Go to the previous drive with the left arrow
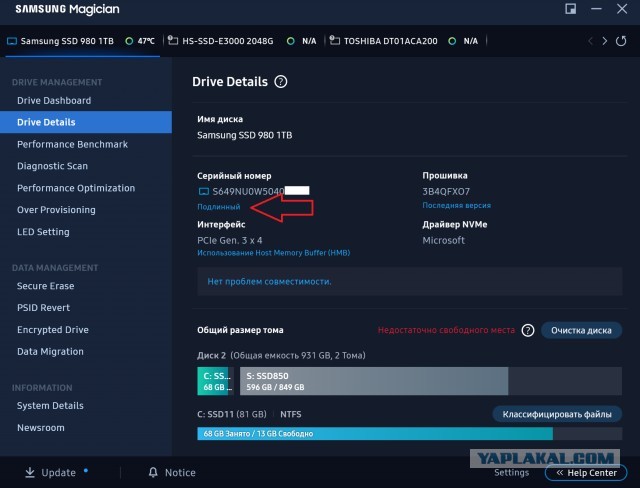 coord(590,41)
